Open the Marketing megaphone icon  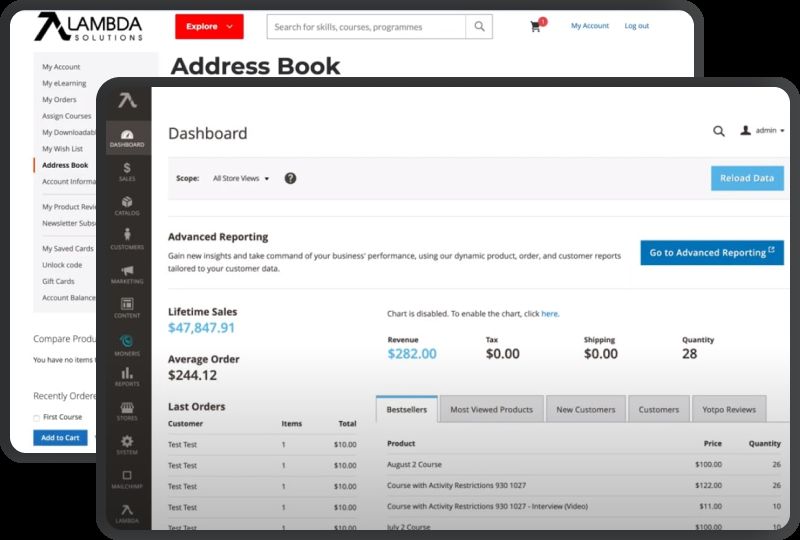[127, 274]
